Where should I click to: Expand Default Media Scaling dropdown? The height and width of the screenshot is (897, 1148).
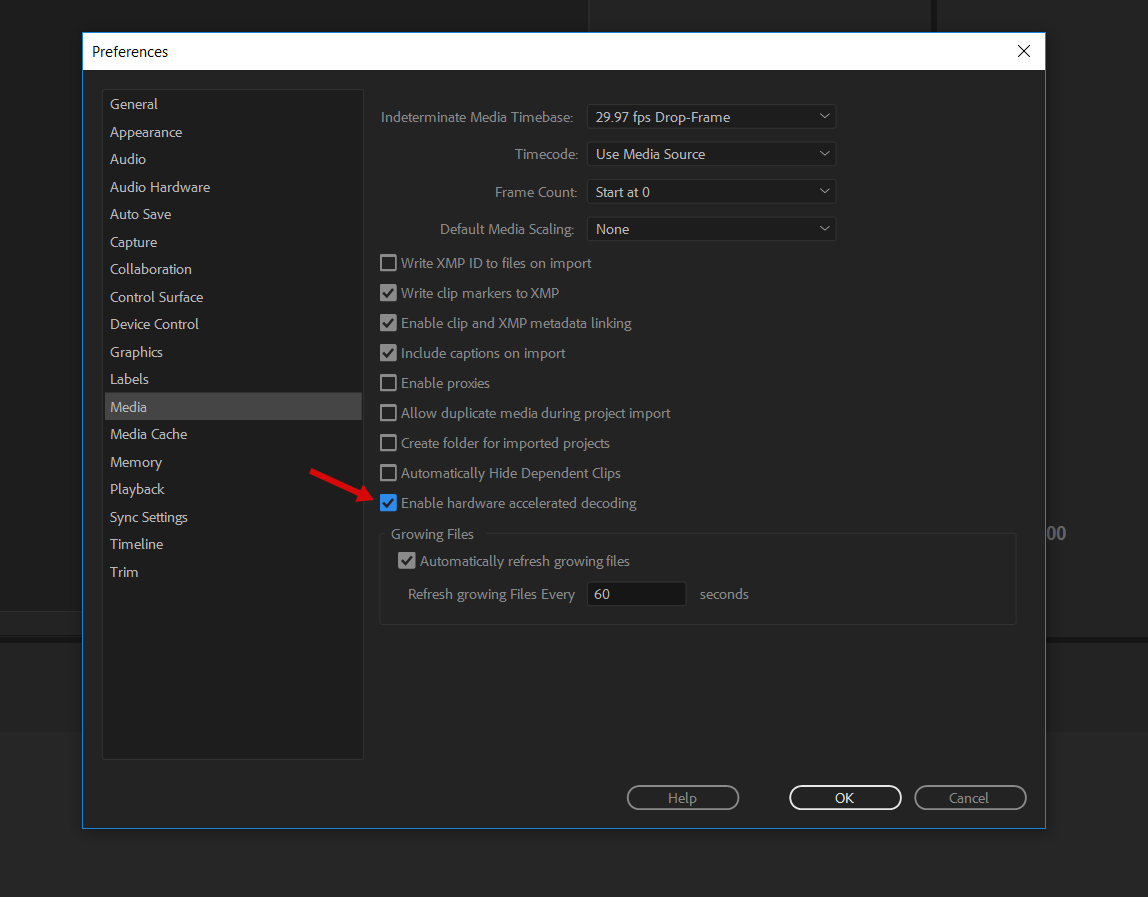[x=711, y=229]
